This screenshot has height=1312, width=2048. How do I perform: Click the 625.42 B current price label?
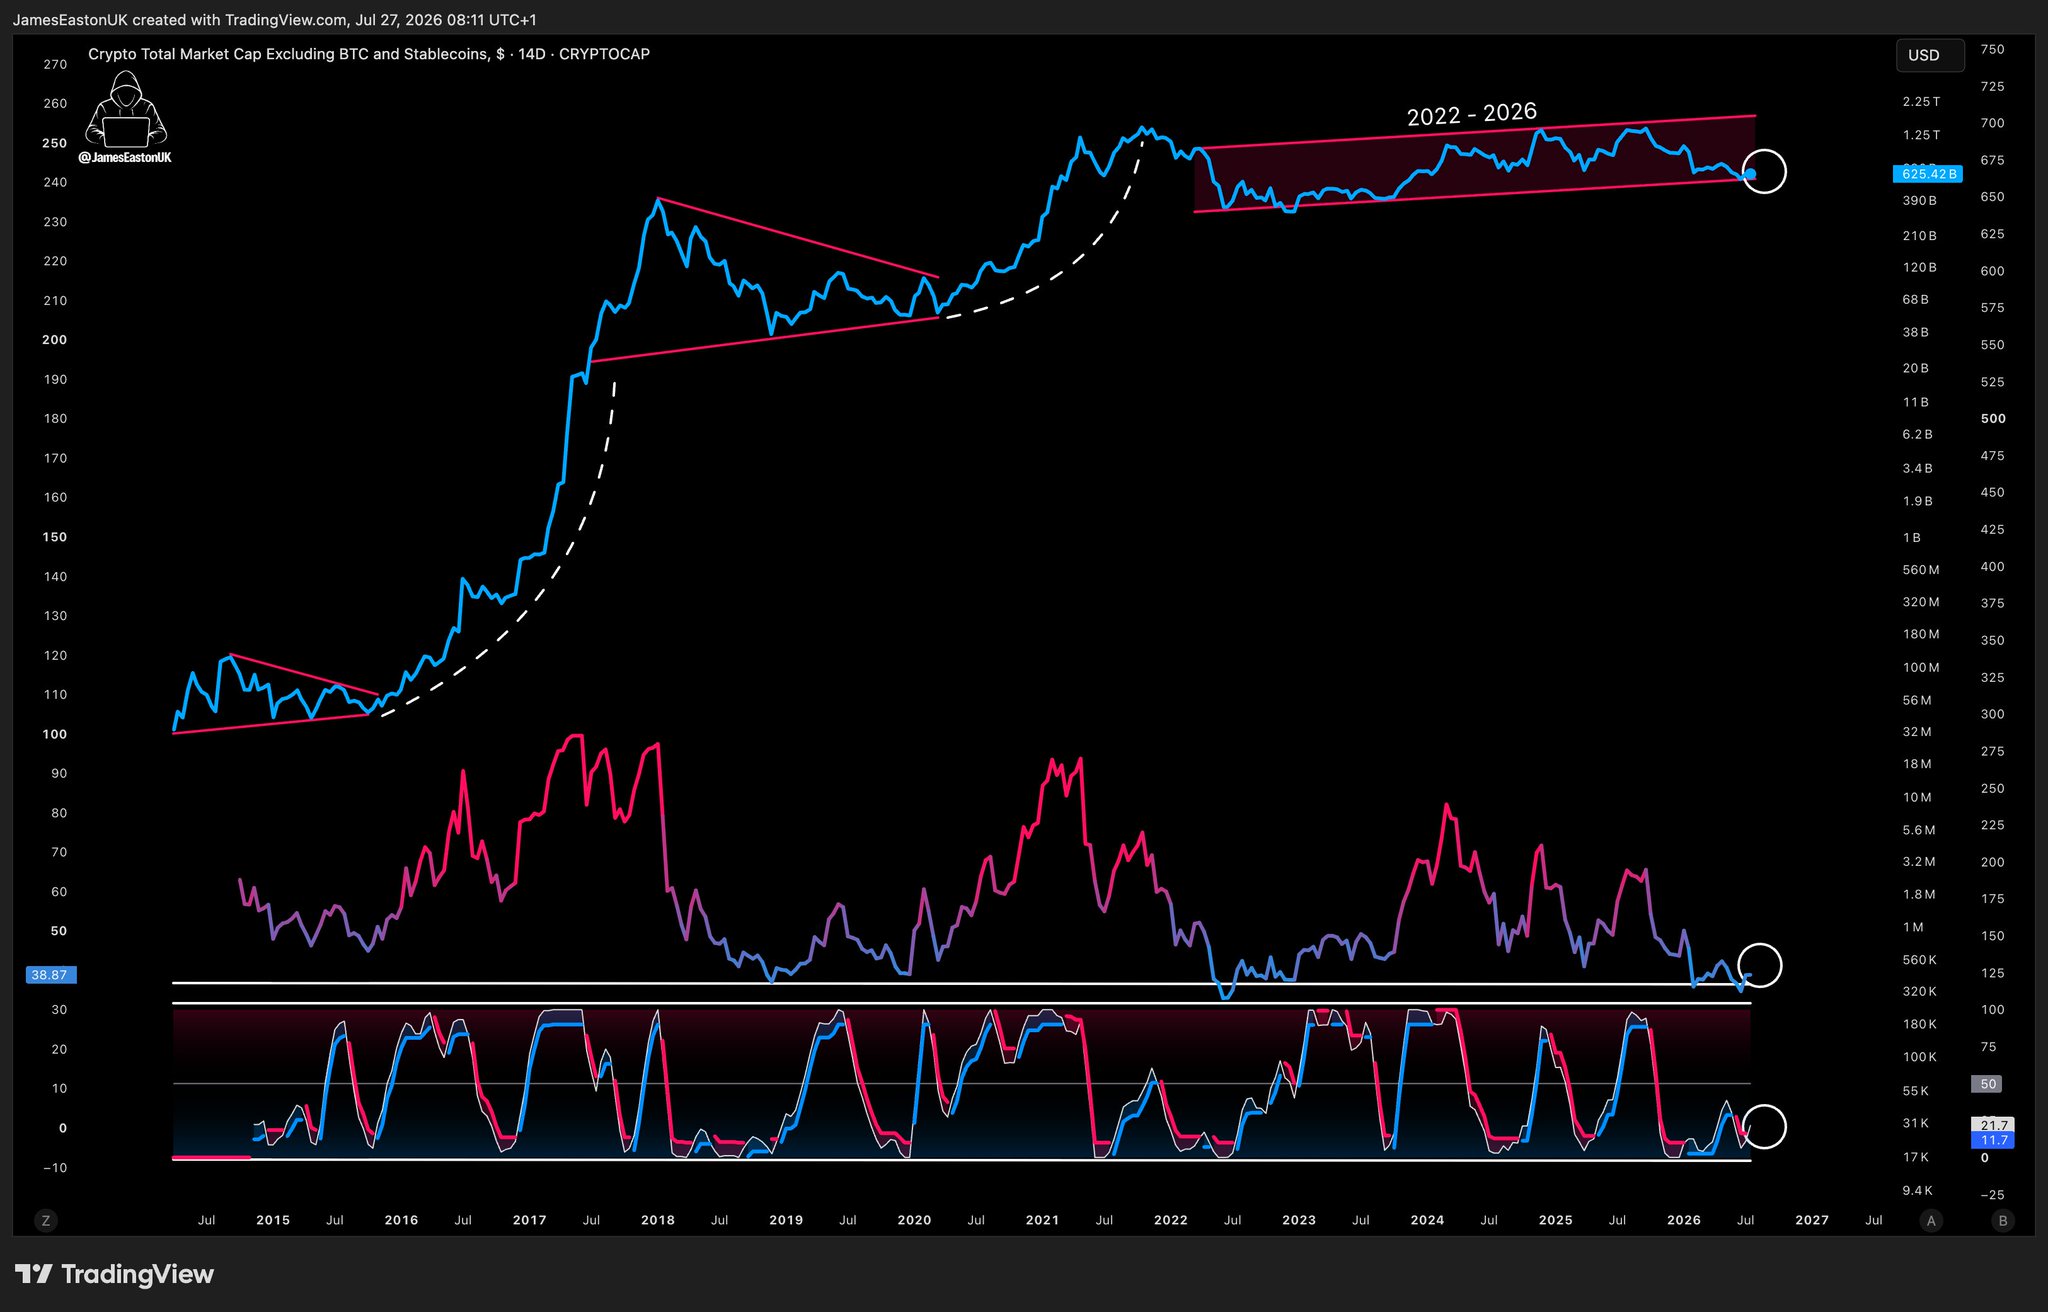[1928, 174]
